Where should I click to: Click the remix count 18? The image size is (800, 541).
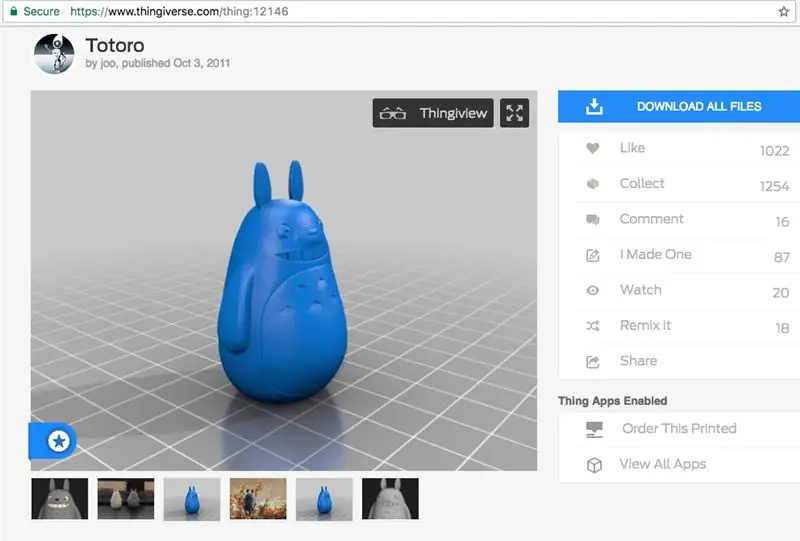tap(782, 328)
